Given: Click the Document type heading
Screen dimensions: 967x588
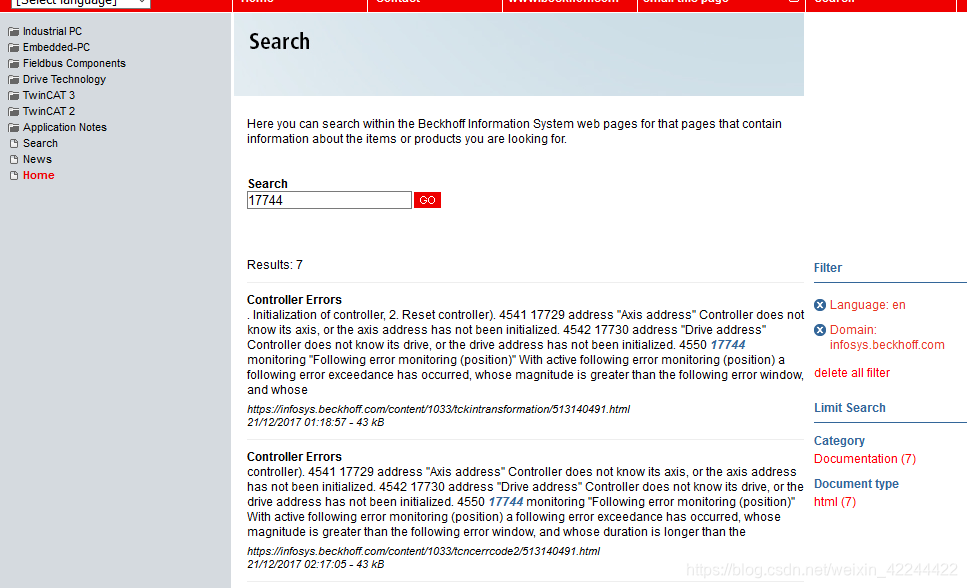Looking at the screenshot, I should [x=856, y=484].
